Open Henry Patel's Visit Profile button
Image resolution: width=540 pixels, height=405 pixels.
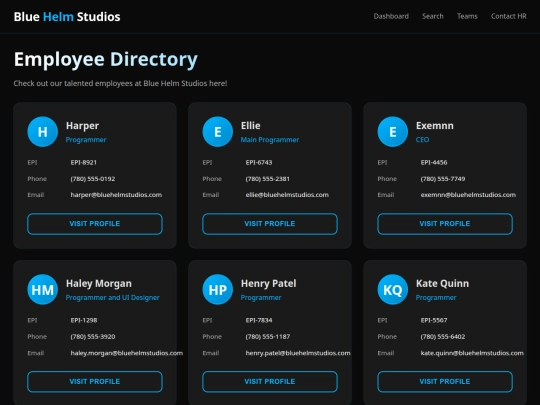[x=270, y=382]
